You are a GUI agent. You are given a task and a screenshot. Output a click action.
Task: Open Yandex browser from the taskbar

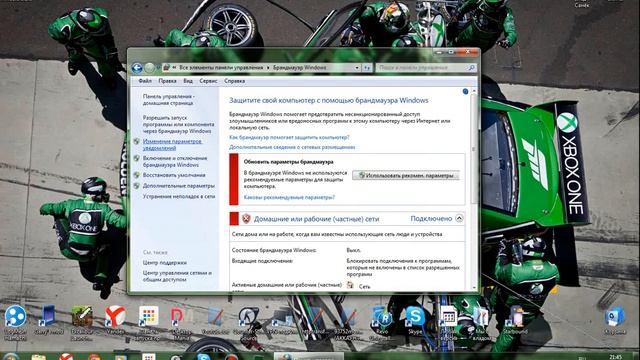[66, 357]
